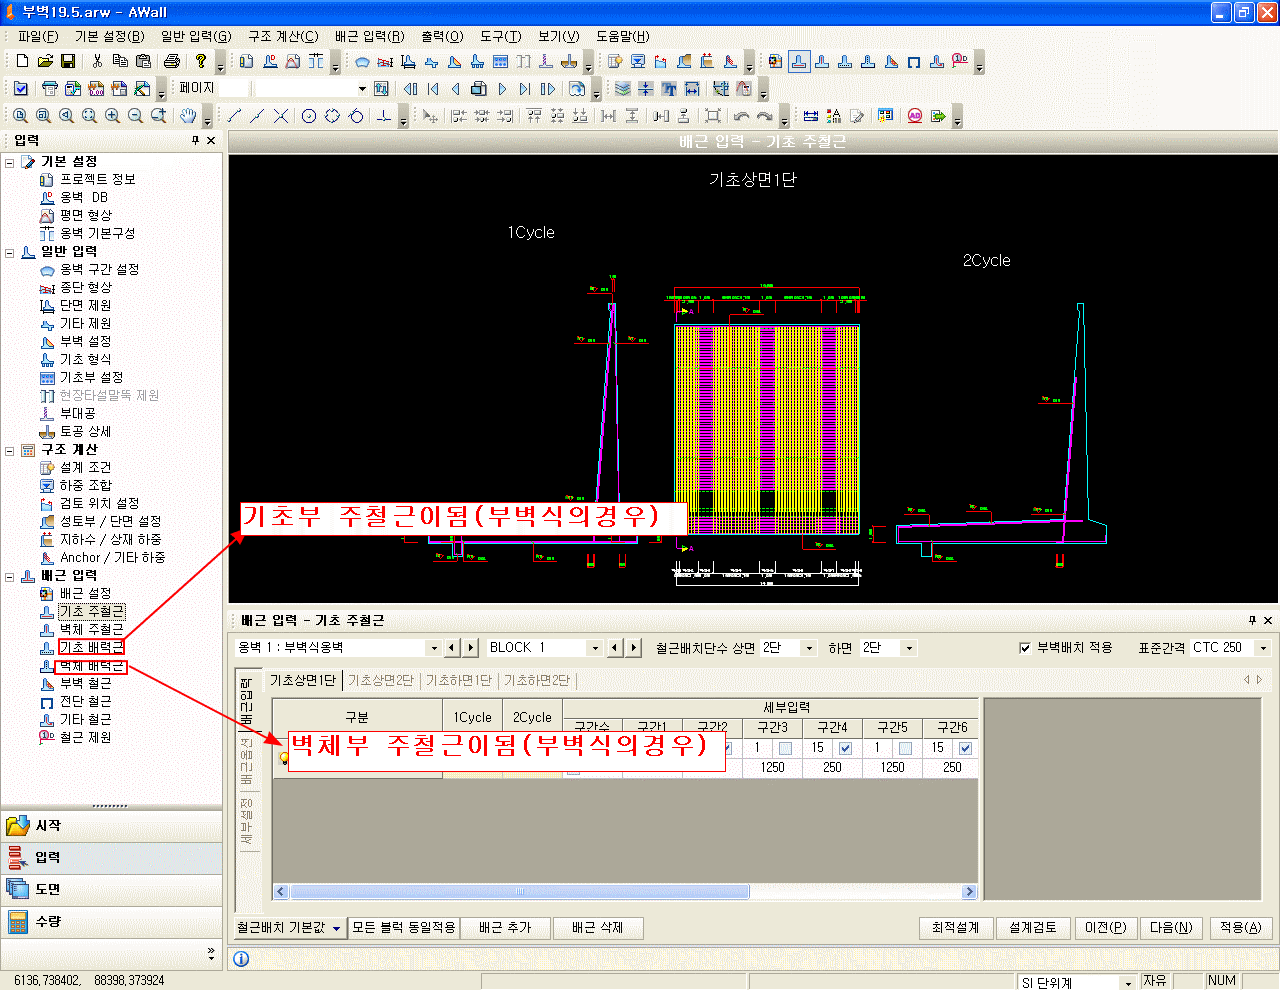The height and width of the screenshot is (990, 1280).
Task: Select 부벽 철근 in the tree
Action: pos(85,683)
